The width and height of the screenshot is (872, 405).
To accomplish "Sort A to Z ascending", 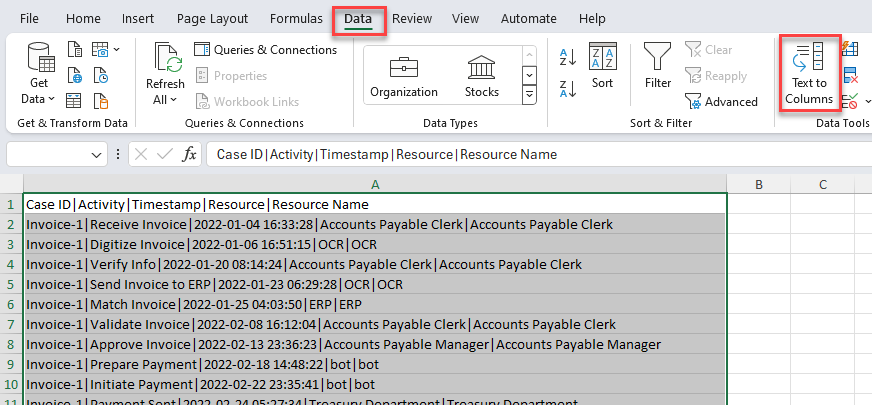I will (567, 56).
